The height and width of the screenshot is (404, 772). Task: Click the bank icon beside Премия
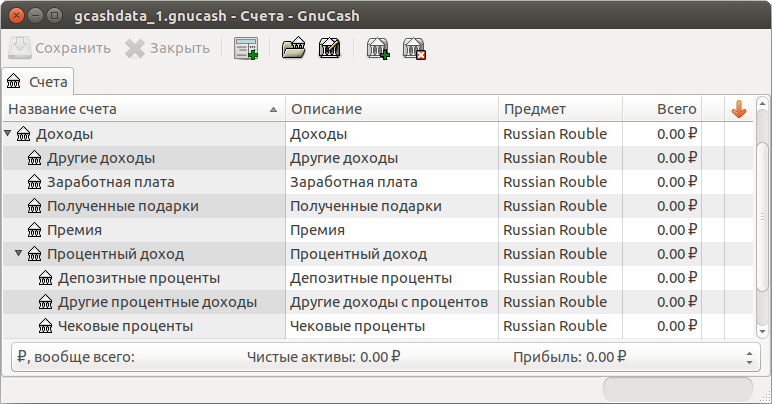point(34,230)
